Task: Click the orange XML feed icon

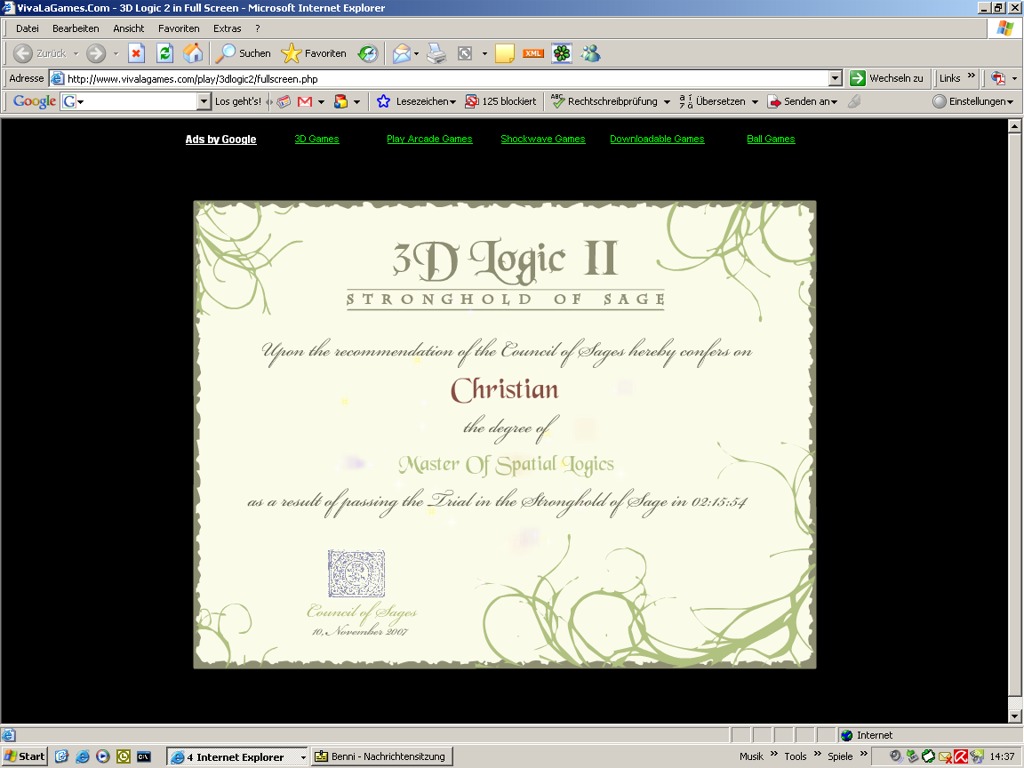Action: 533,53
